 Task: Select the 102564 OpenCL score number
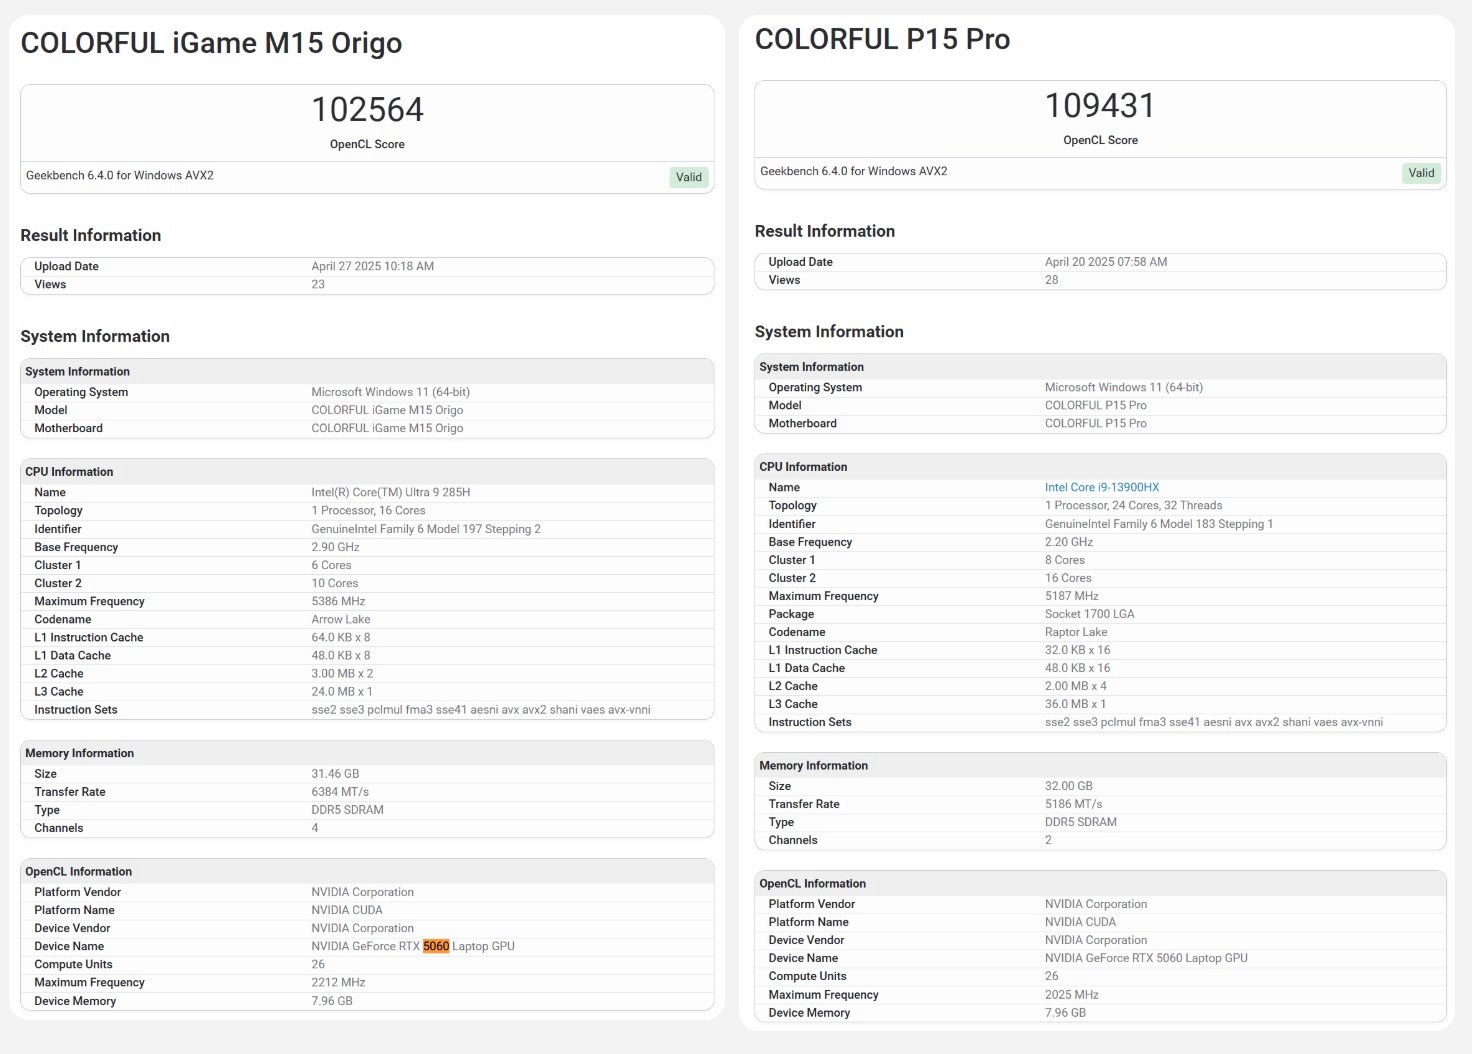(x=367, y=109)
